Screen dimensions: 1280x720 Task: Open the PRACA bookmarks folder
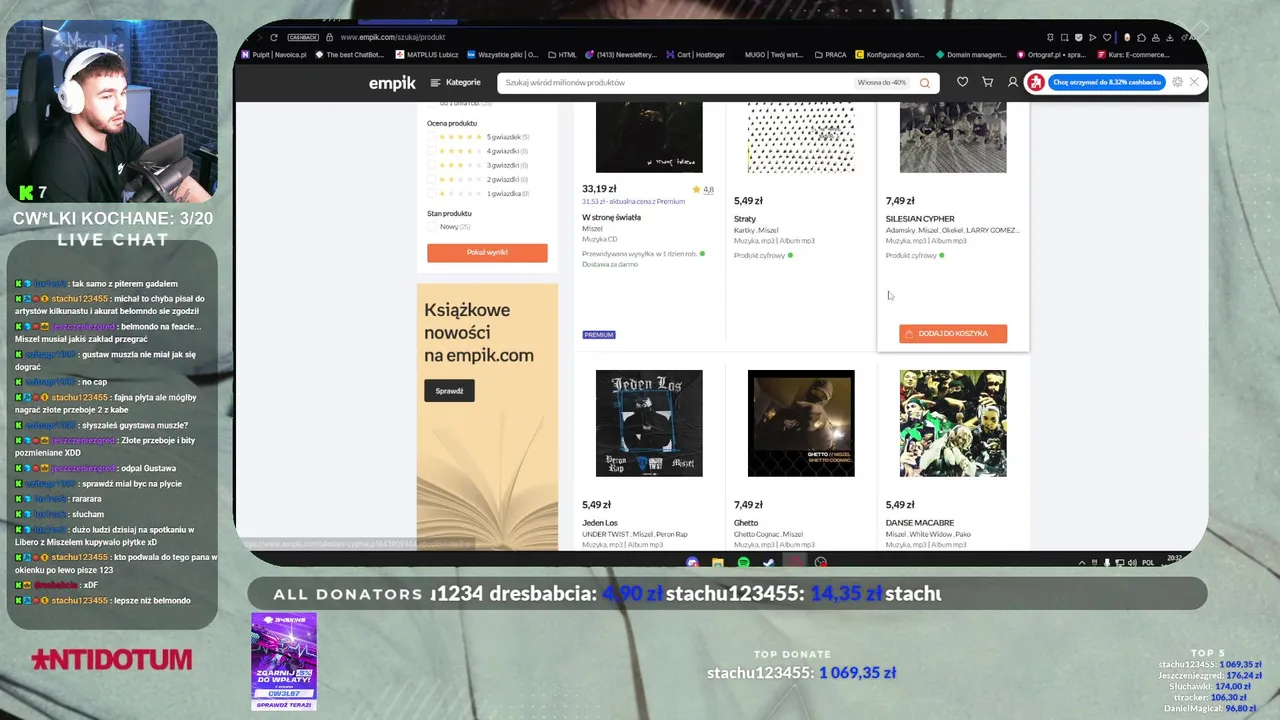[830, 55]
